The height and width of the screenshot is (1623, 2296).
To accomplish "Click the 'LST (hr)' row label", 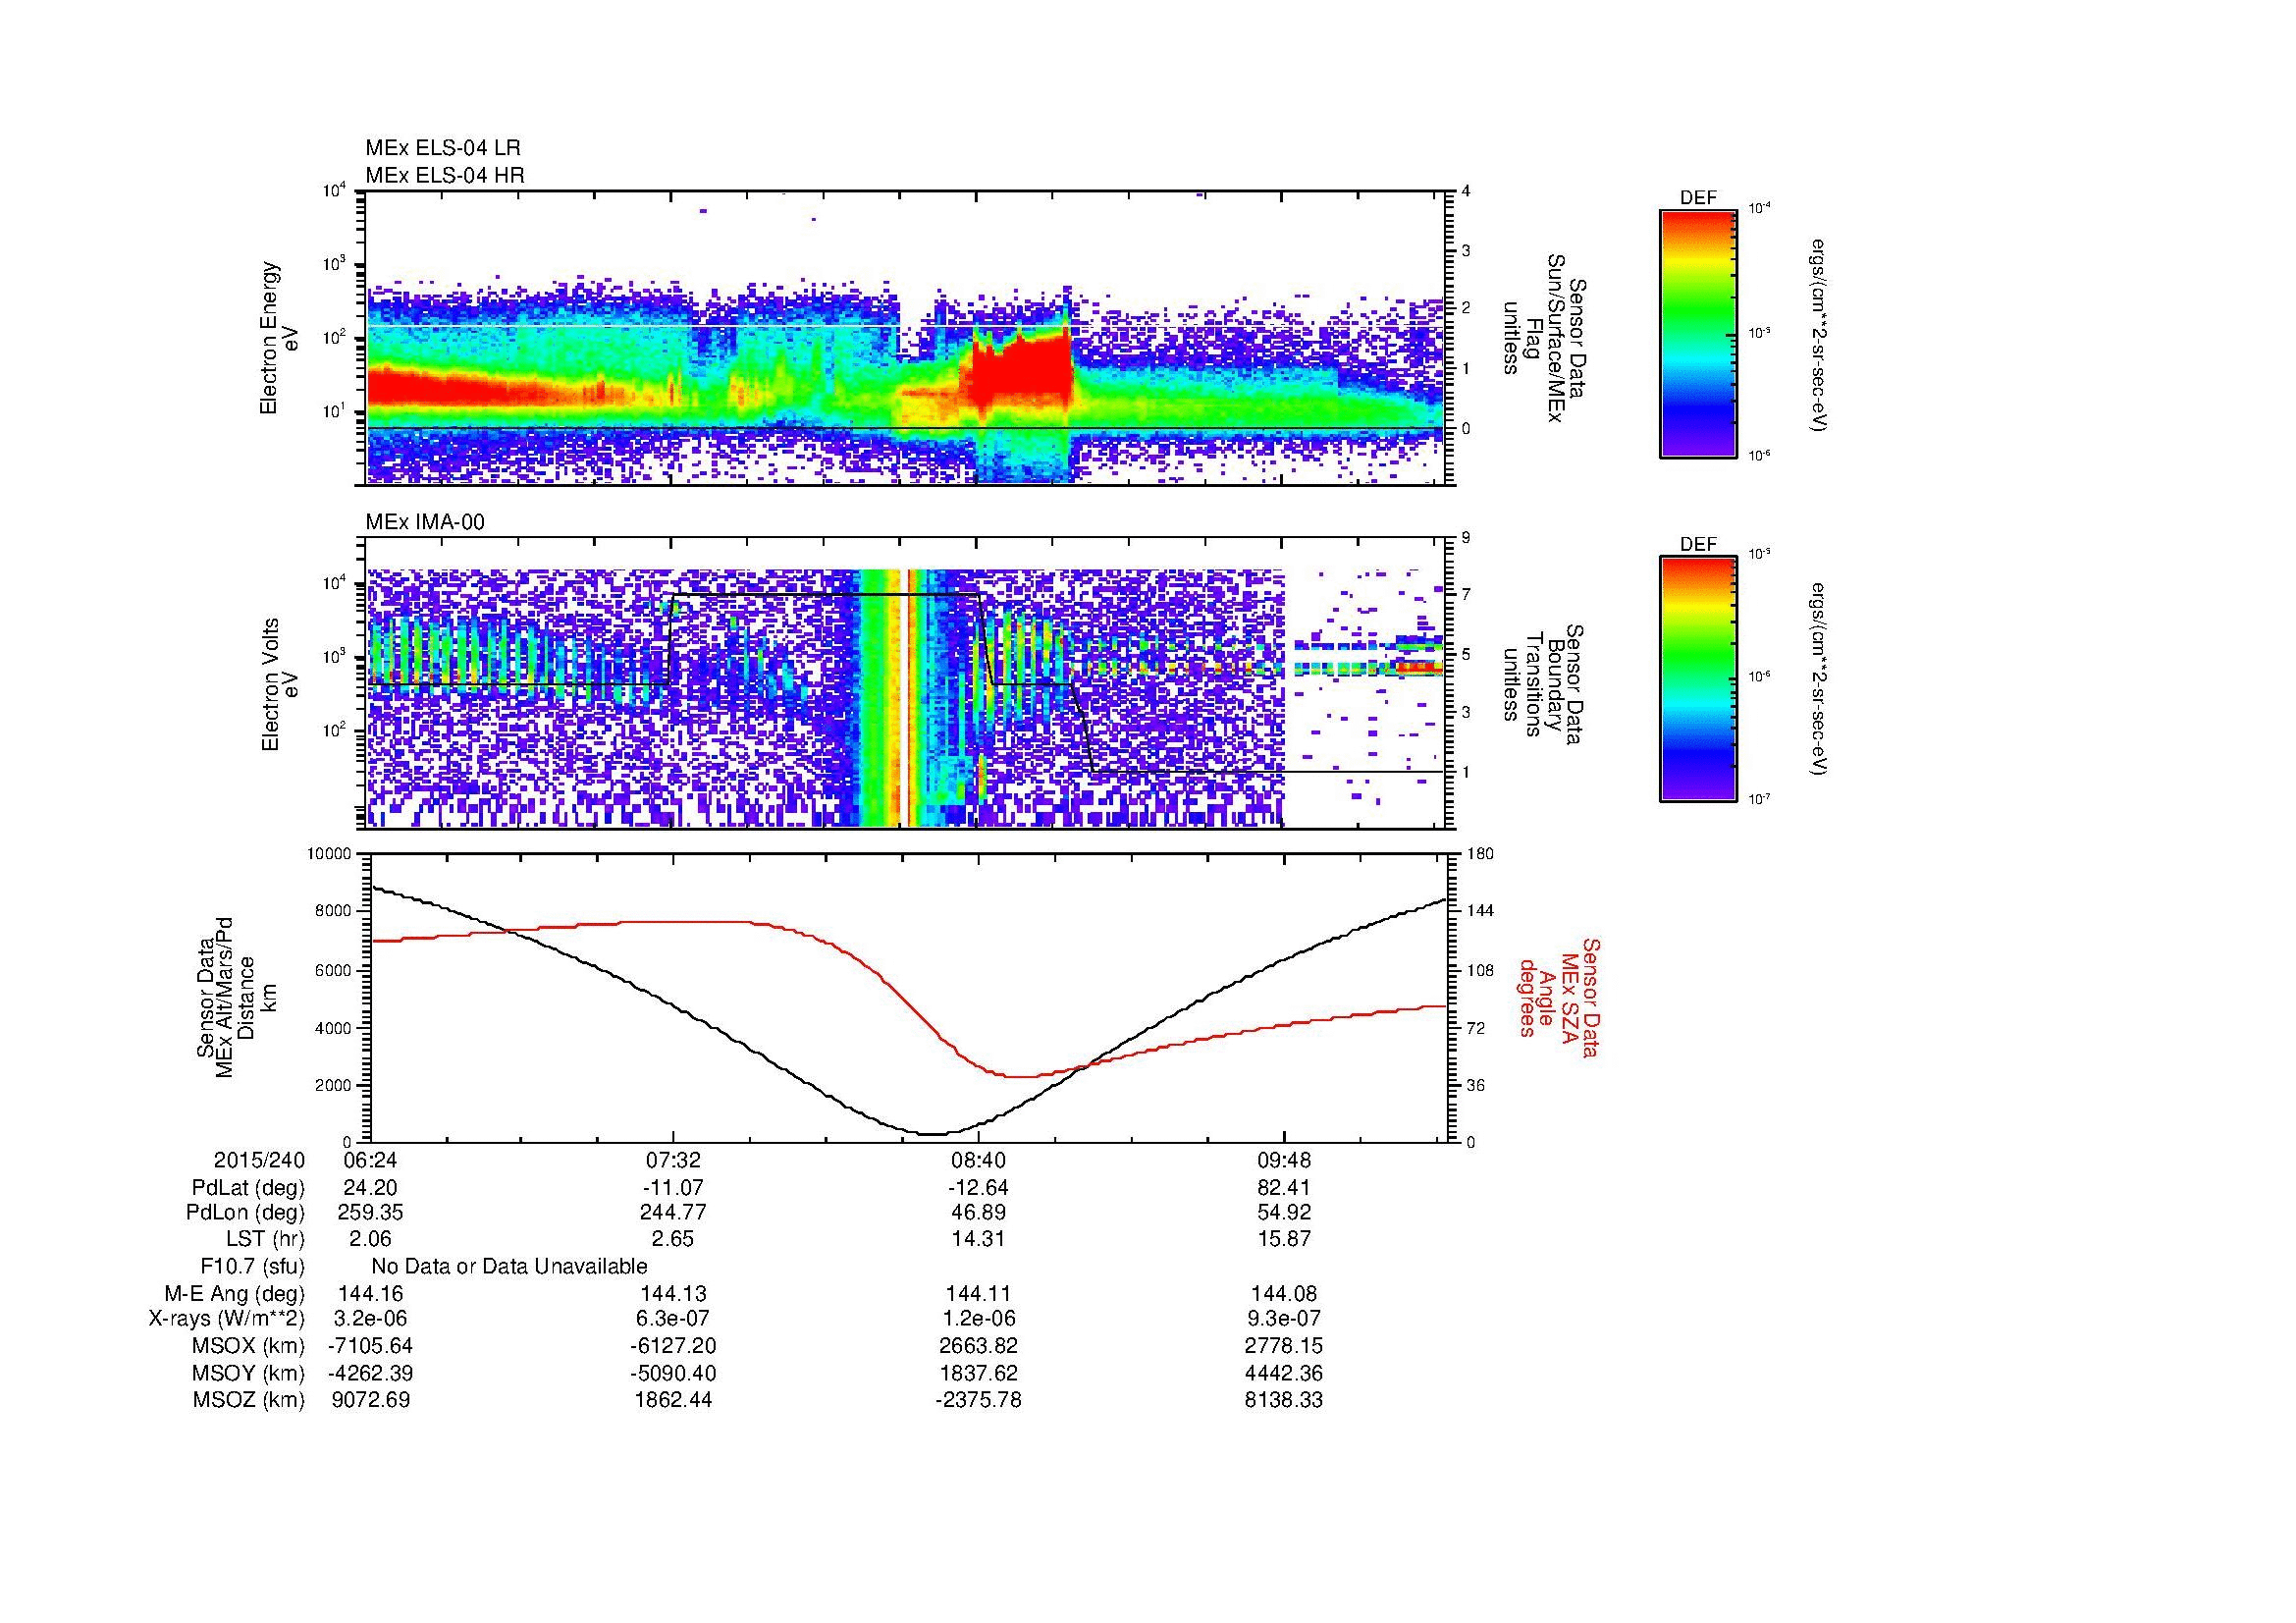I will coord(265,1239).
